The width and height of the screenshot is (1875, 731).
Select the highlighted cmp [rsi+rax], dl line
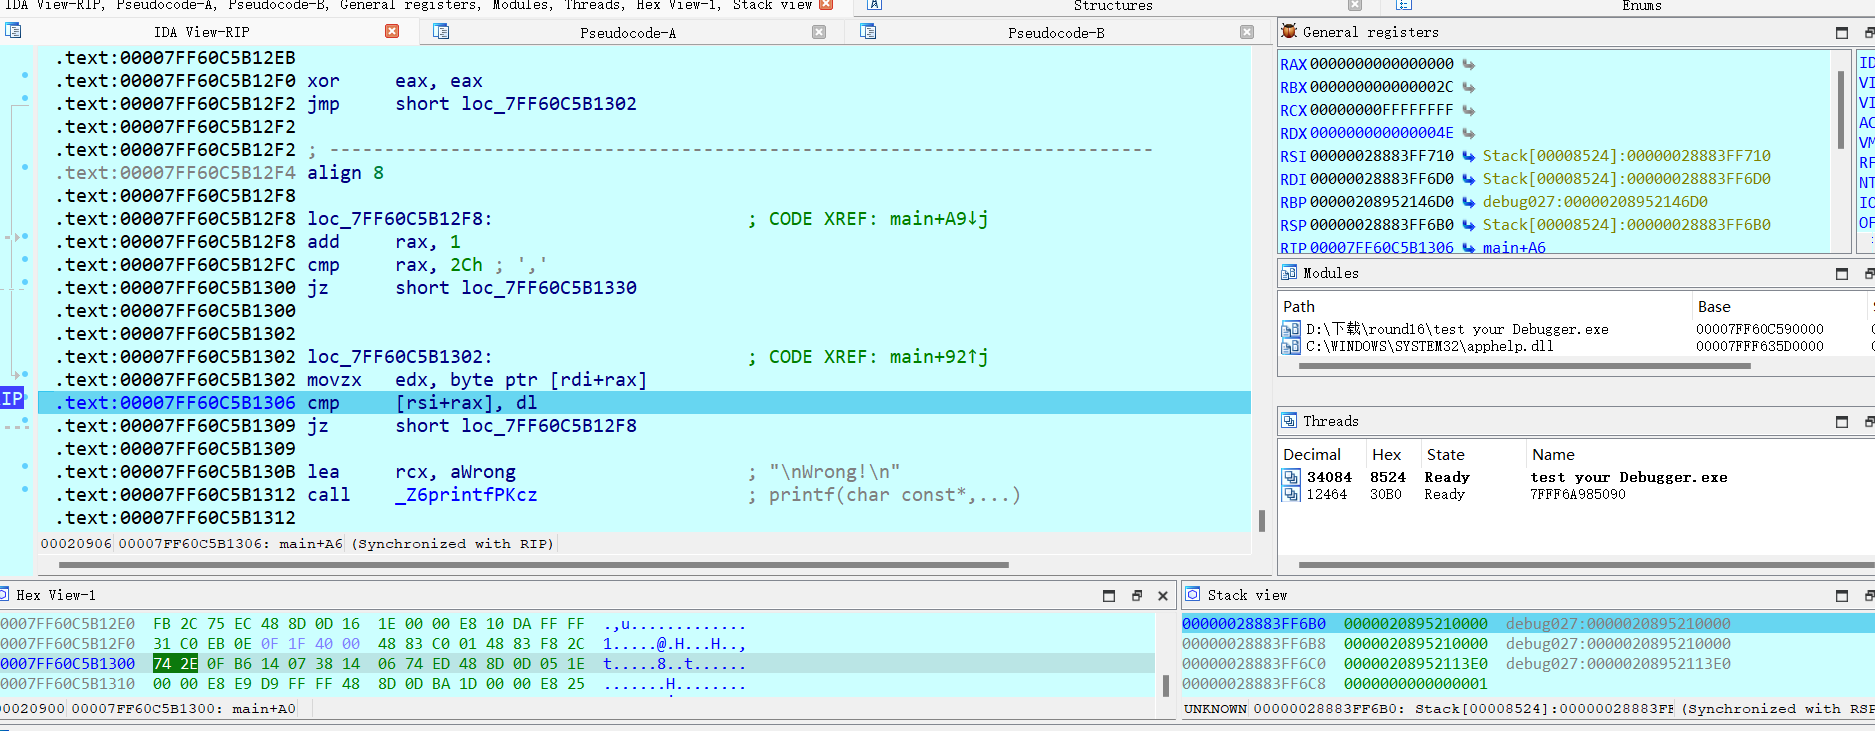644,402
